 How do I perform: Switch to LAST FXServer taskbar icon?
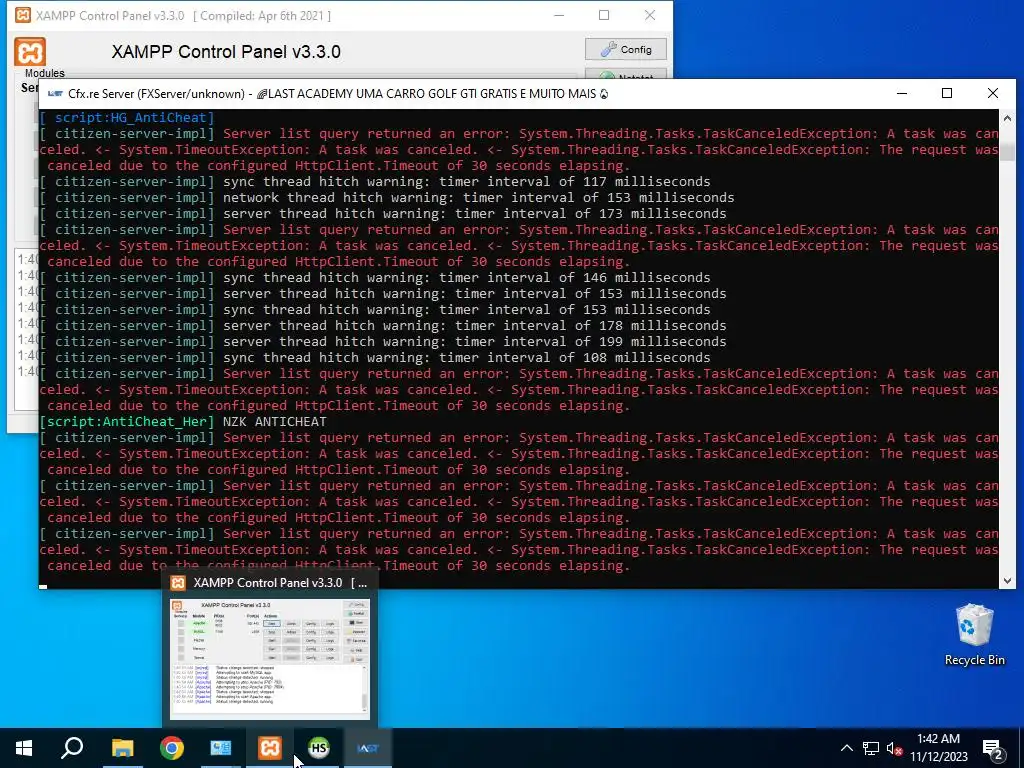tap(368, 748)
